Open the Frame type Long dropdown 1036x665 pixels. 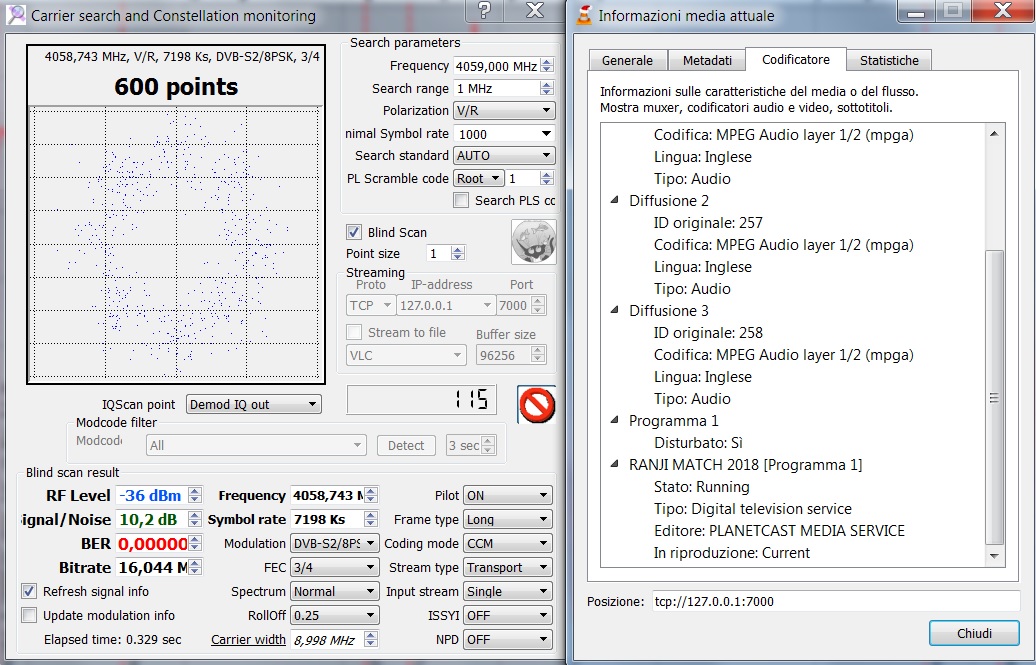tap(507, 520)
